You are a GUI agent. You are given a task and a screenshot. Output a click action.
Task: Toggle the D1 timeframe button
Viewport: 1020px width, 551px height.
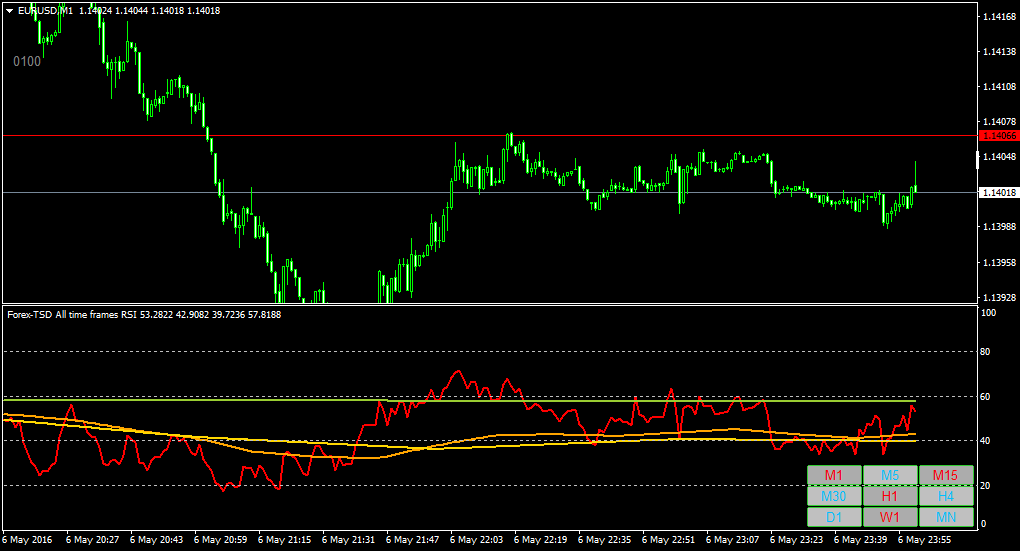click(834, 517)
